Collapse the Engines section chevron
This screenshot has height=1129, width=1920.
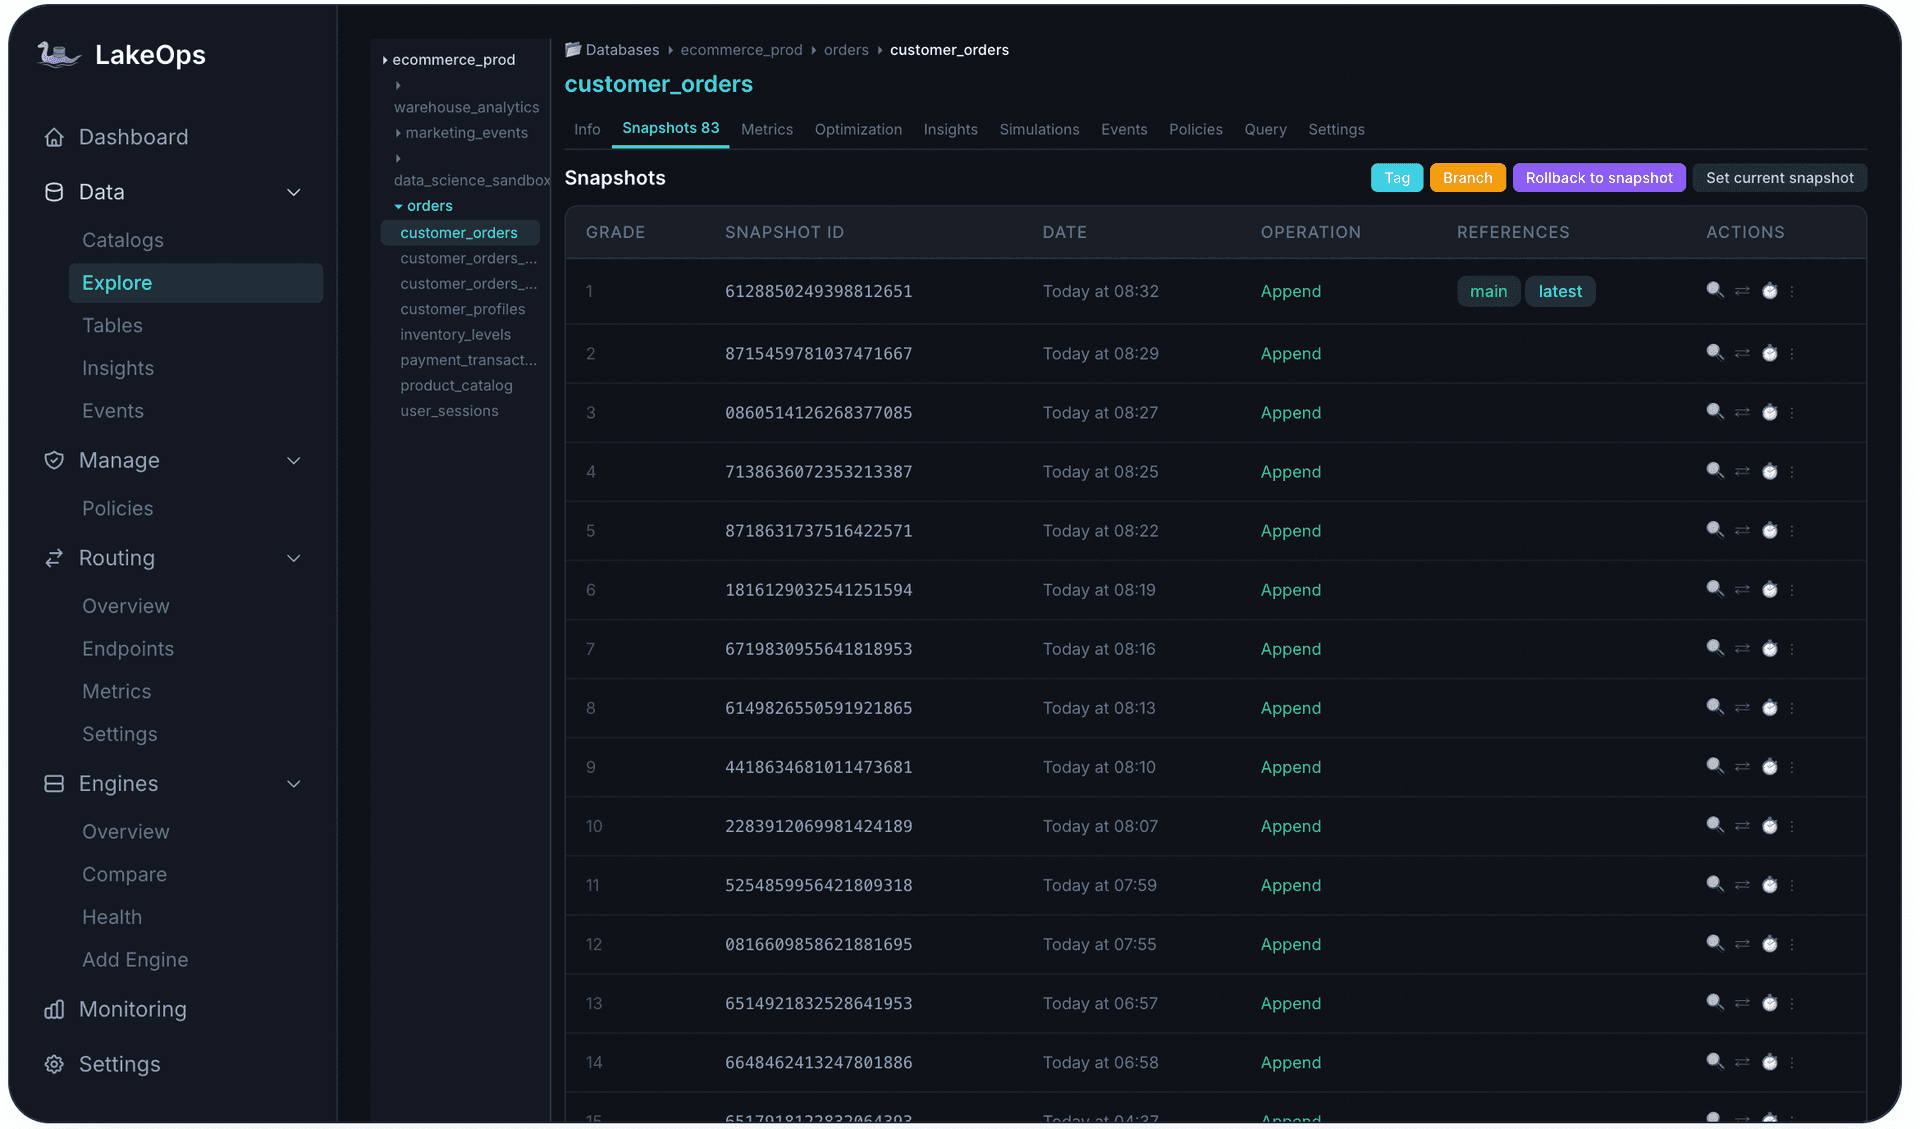coord(294,784)
